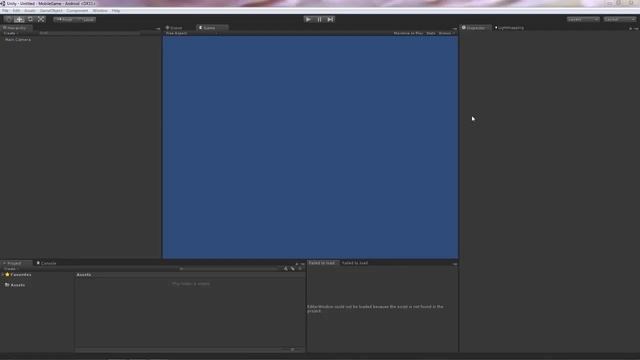This screenshot has width=640, height=360.
Task: Click the Project search field
Action: click(229, 269)
